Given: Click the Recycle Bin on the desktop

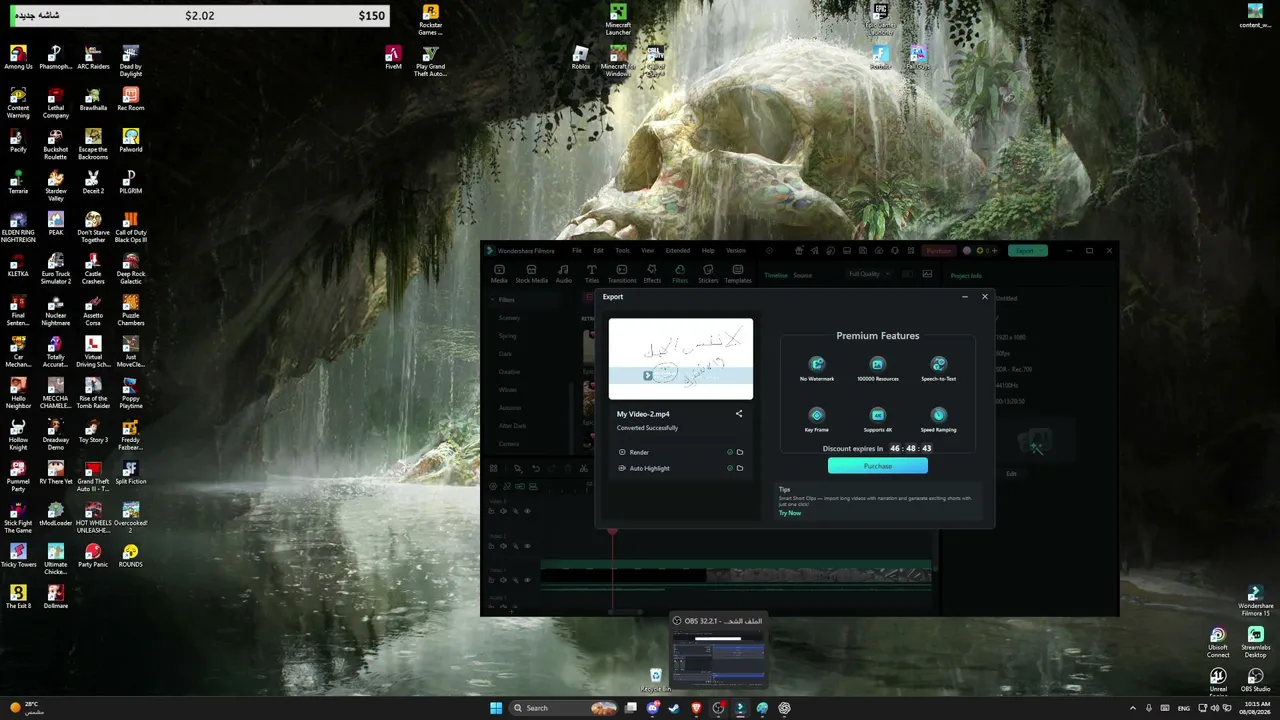Looking at the screenshot, I should pos(655,680).
